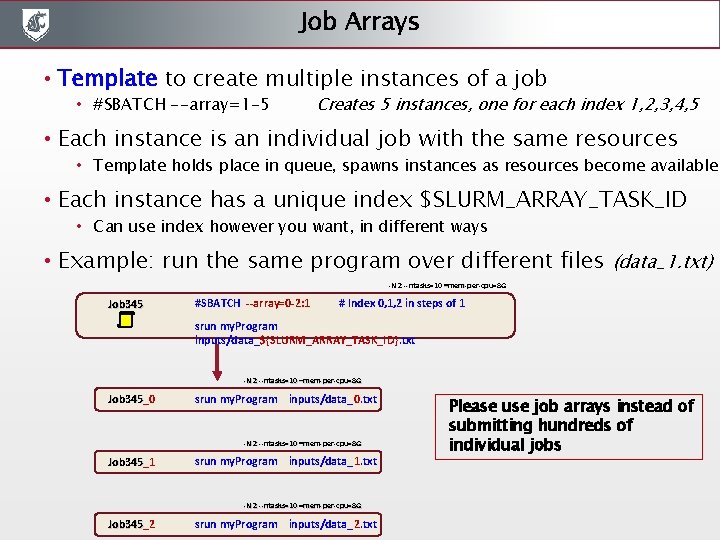The image size is (720, 540).
Task: Click '# Index 0,1,2 in steps of 1' comment
Action: [x=402, y=303]
